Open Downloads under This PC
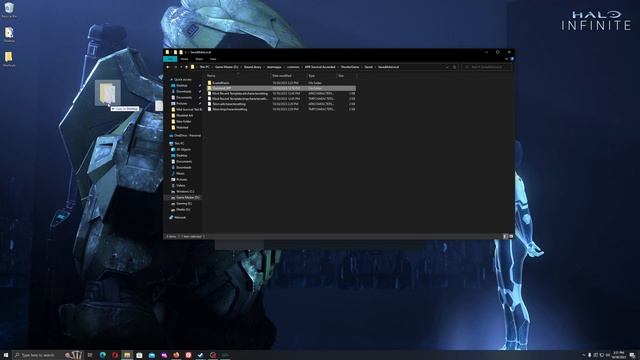The image size is (640, 360). pos(183,167)
